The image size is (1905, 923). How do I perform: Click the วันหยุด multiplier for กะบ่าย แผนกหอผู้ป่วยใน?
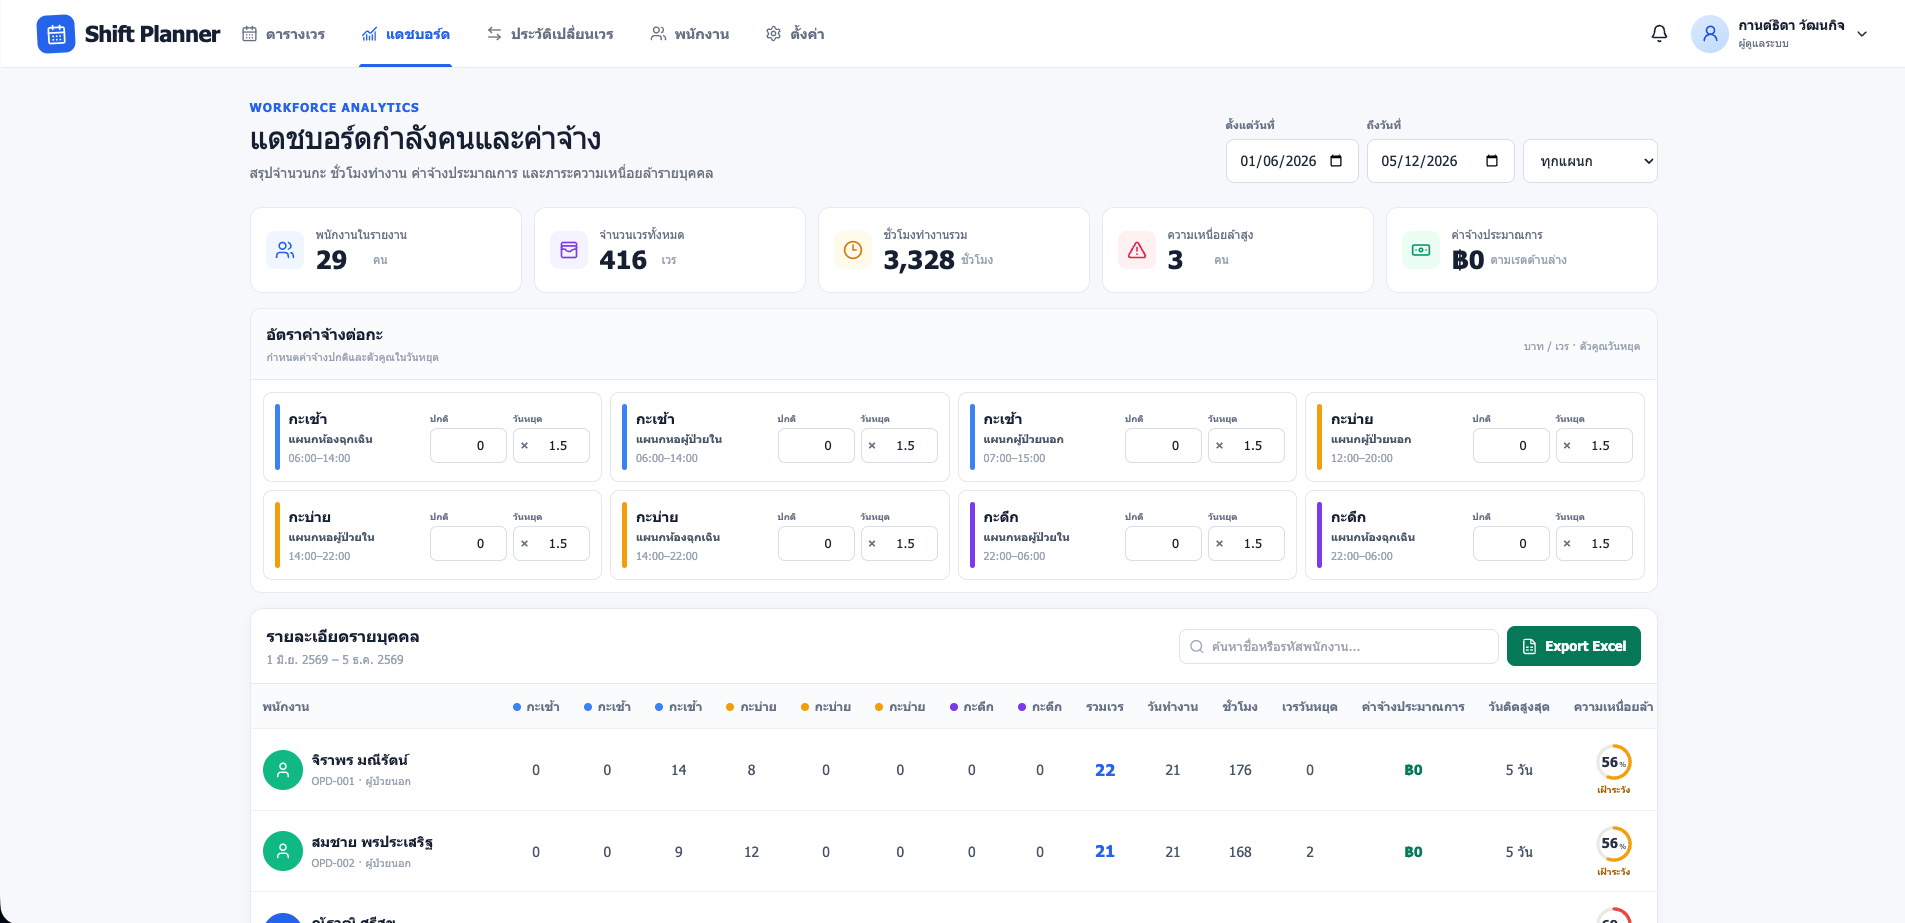pos(551,544)
